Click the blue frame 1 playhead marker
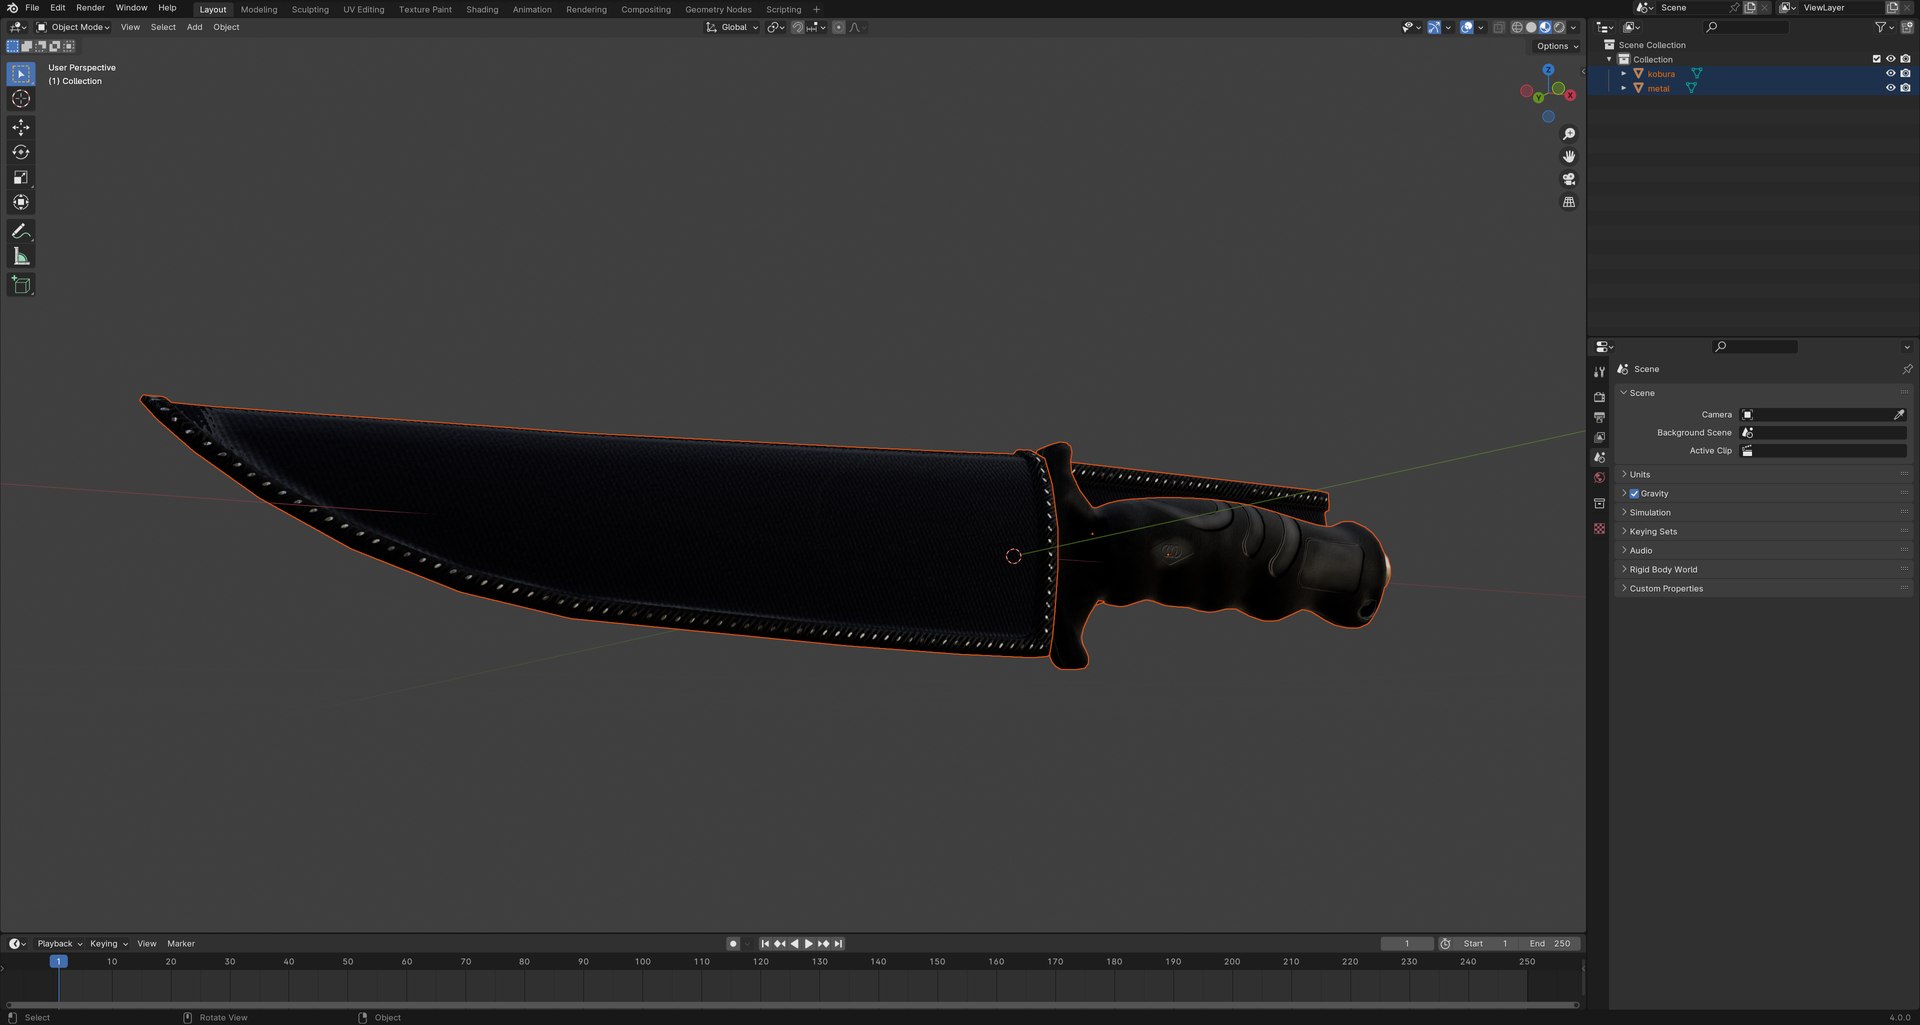Viewport: 1920px width, 1025px height. pos(58,961)
